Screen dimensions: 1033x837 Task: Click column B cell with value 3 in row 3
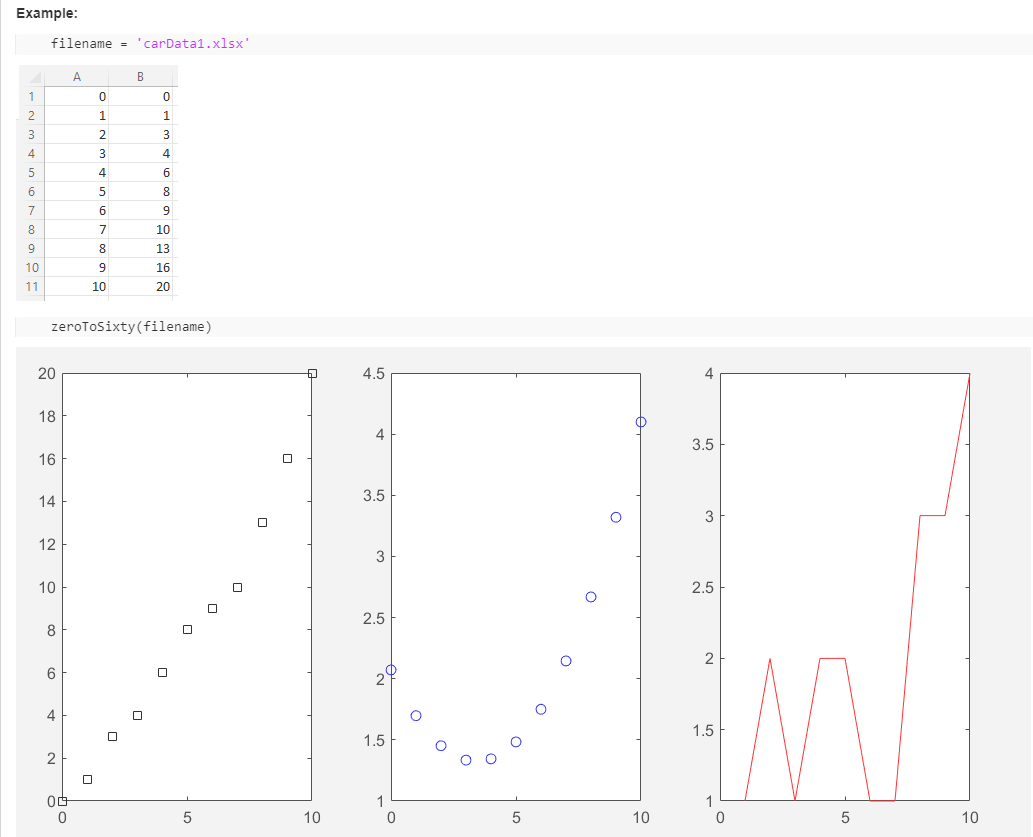141,134
